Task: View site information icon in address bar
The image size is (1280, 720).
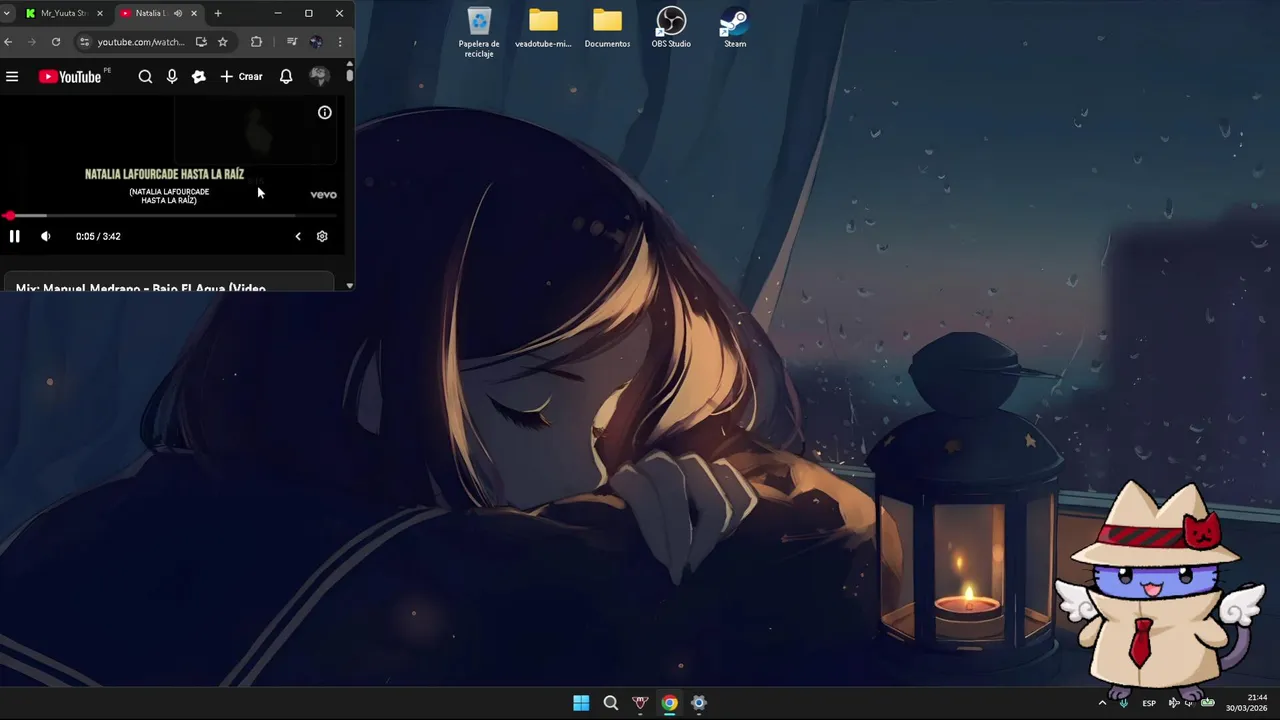Action: point(84,42)
